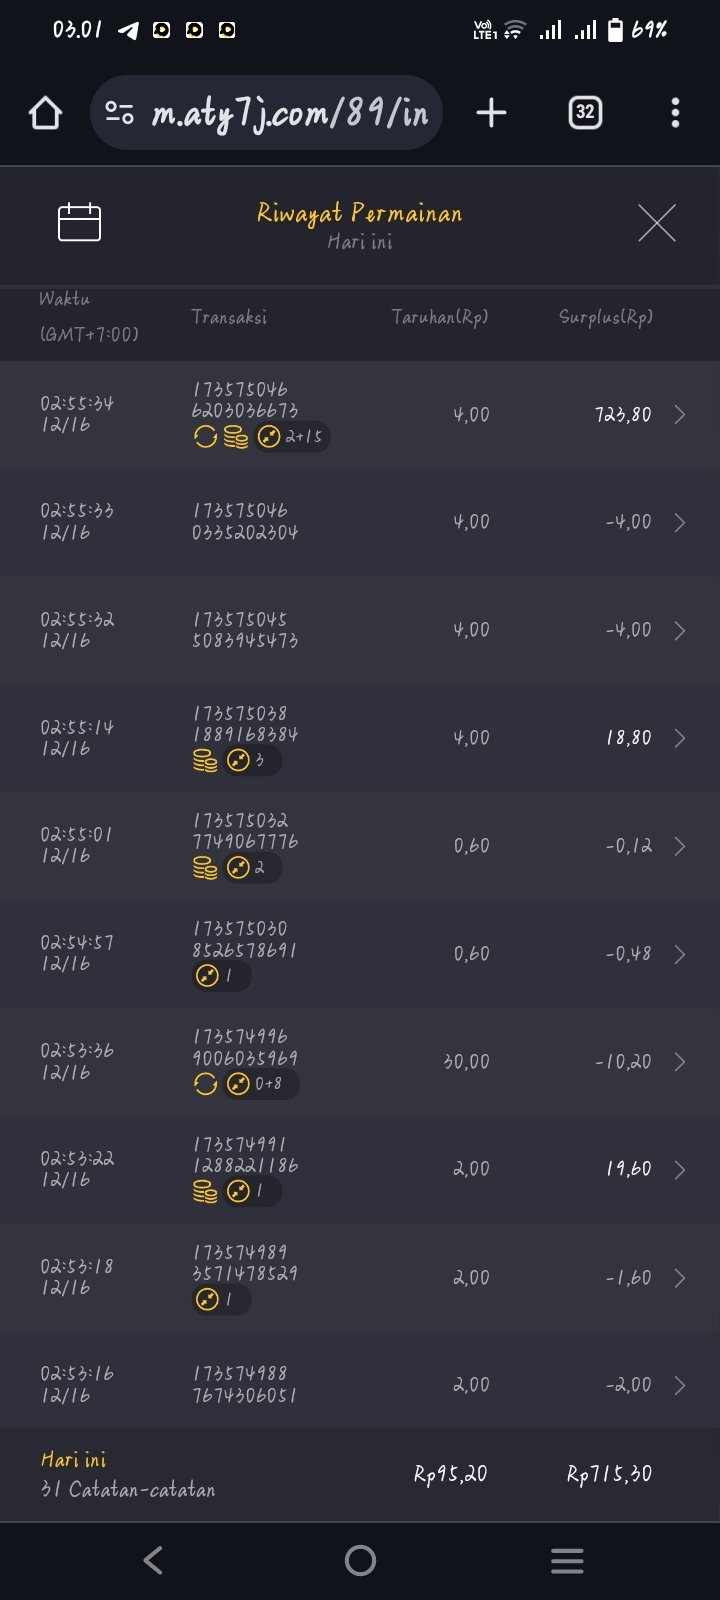This screenshot has width=720, height=1600.
Task: Open the calendar date picker icon
Action: click(80, 222)
